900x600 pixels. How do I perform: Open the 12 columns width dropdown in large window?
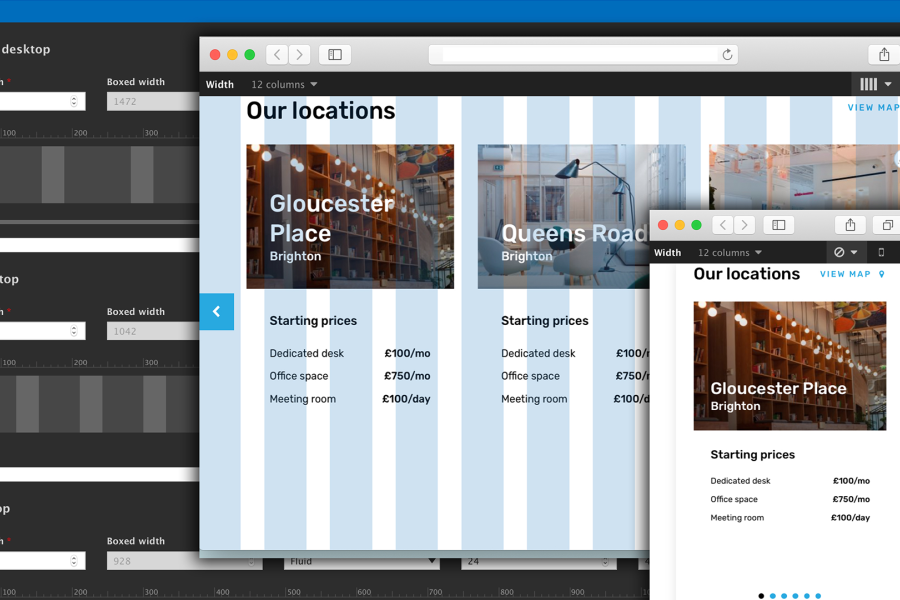284,85
